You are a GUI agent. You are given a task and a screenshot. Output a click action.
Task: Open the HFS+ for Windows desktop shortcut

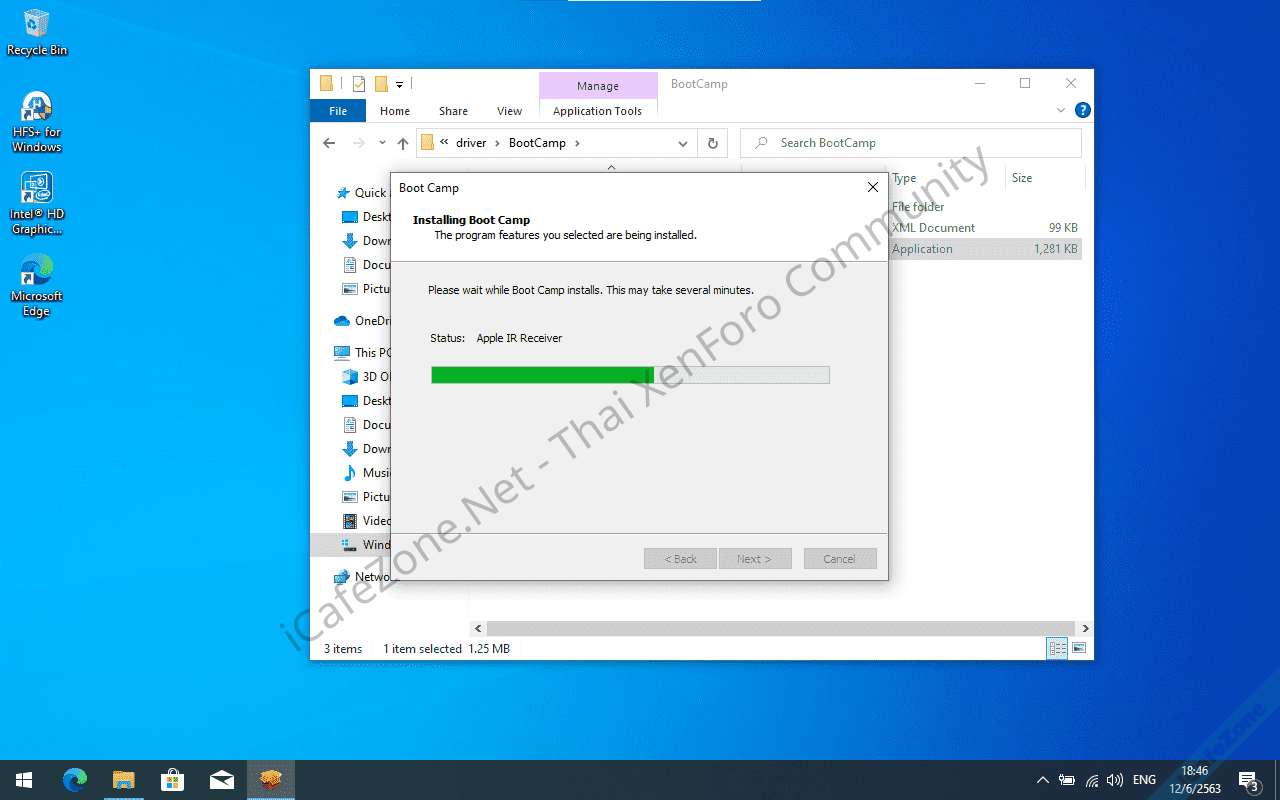coord(37,121)
